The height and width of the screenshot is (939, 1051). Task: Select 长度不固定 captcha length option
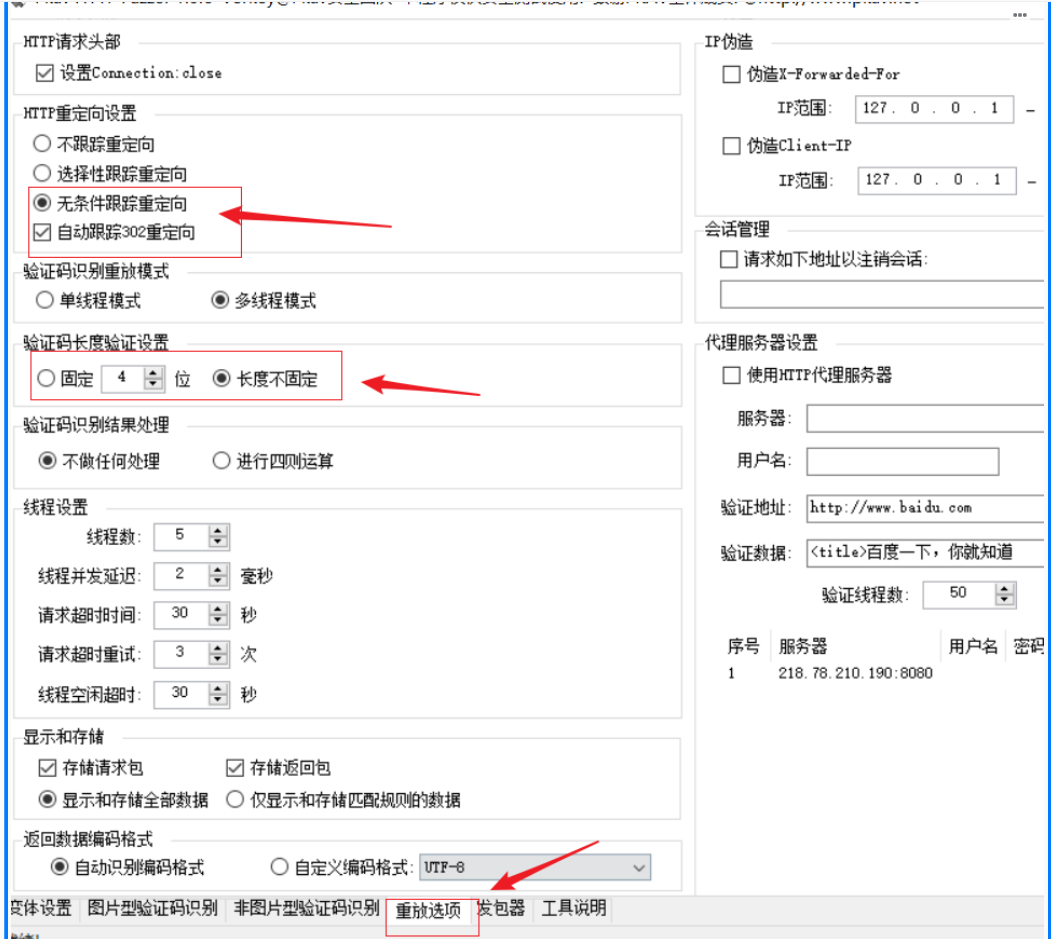pyautogui.click(x=222, y=378)
